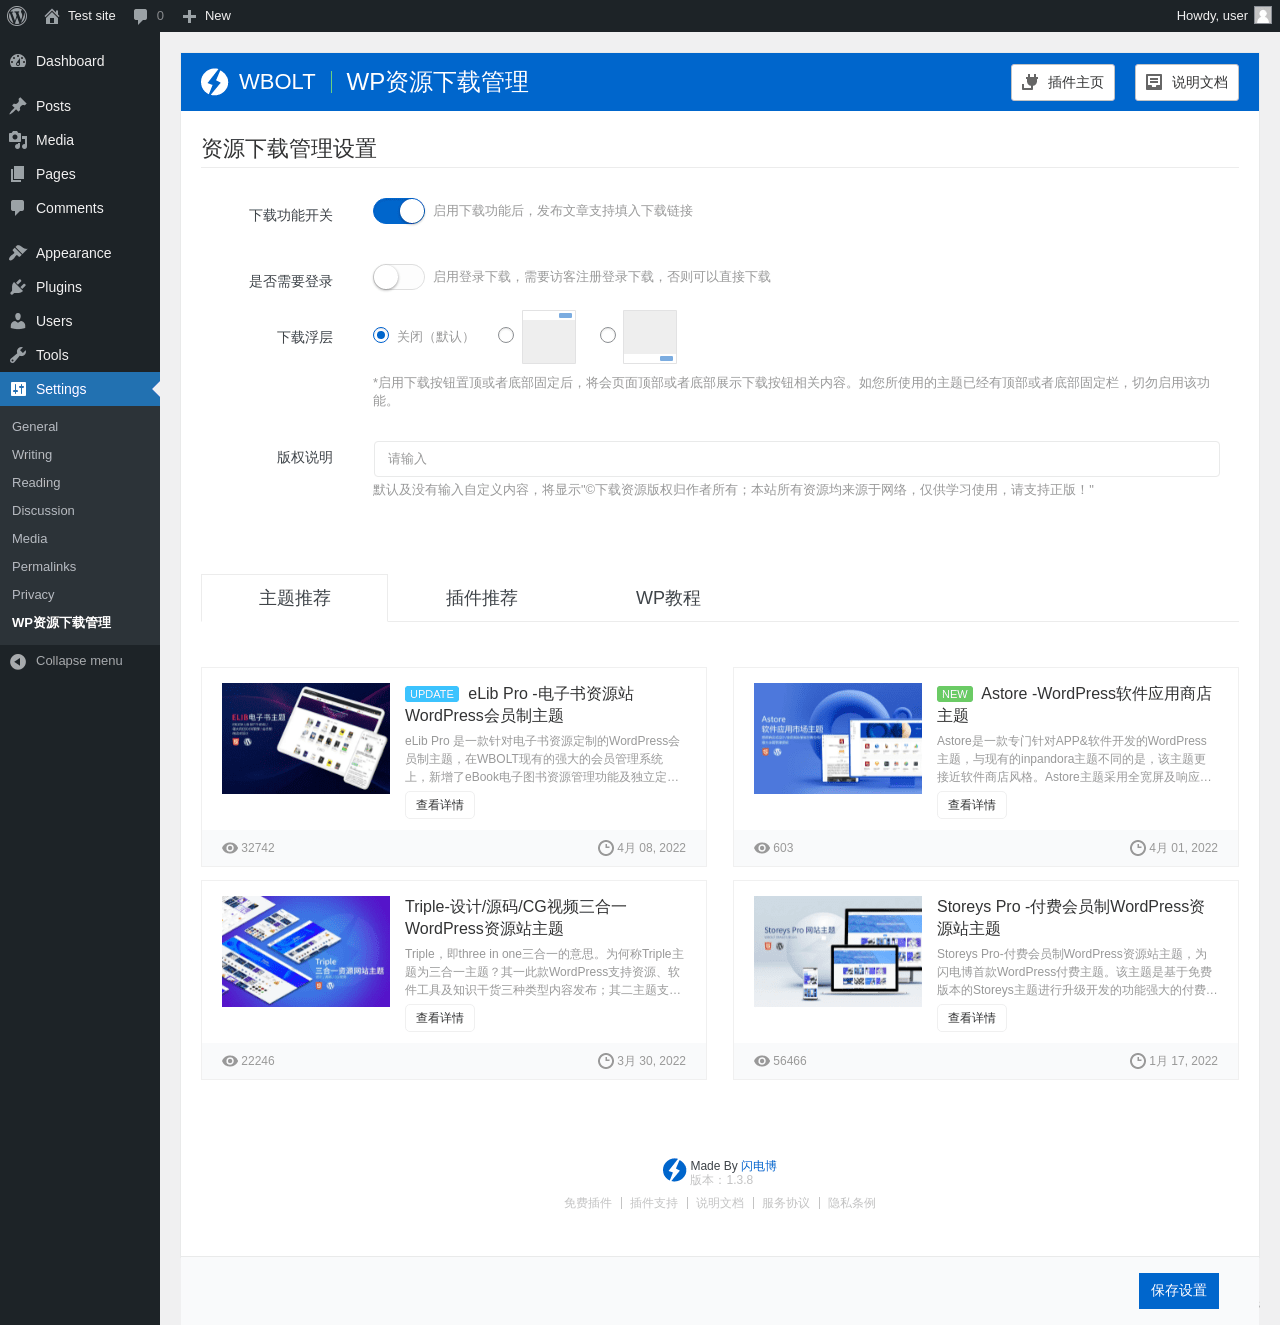The width and height of the screenshot is (1280, 1325).
Task: Open the 说明文档 documentation button
Action: pyautogui.click(x=1187, y=82)
